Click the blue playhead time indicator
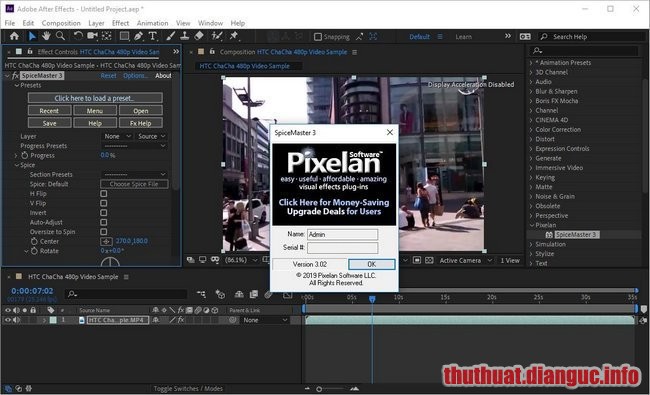Viewport: 650px width, 395px height. click(372, 298)
